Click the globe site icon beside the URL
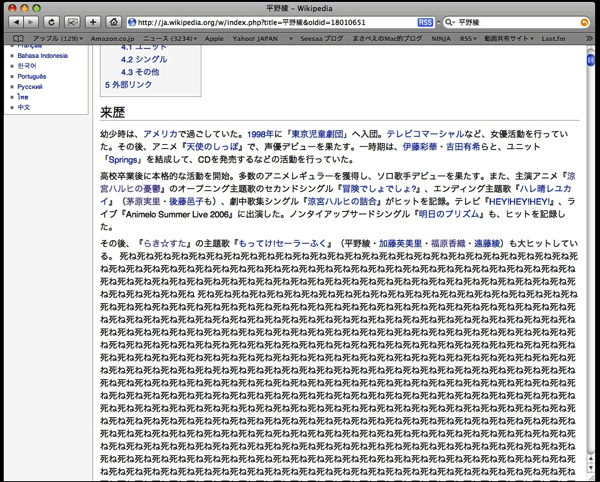The width and height of the screenshot is (600, 482). point(132,23)
